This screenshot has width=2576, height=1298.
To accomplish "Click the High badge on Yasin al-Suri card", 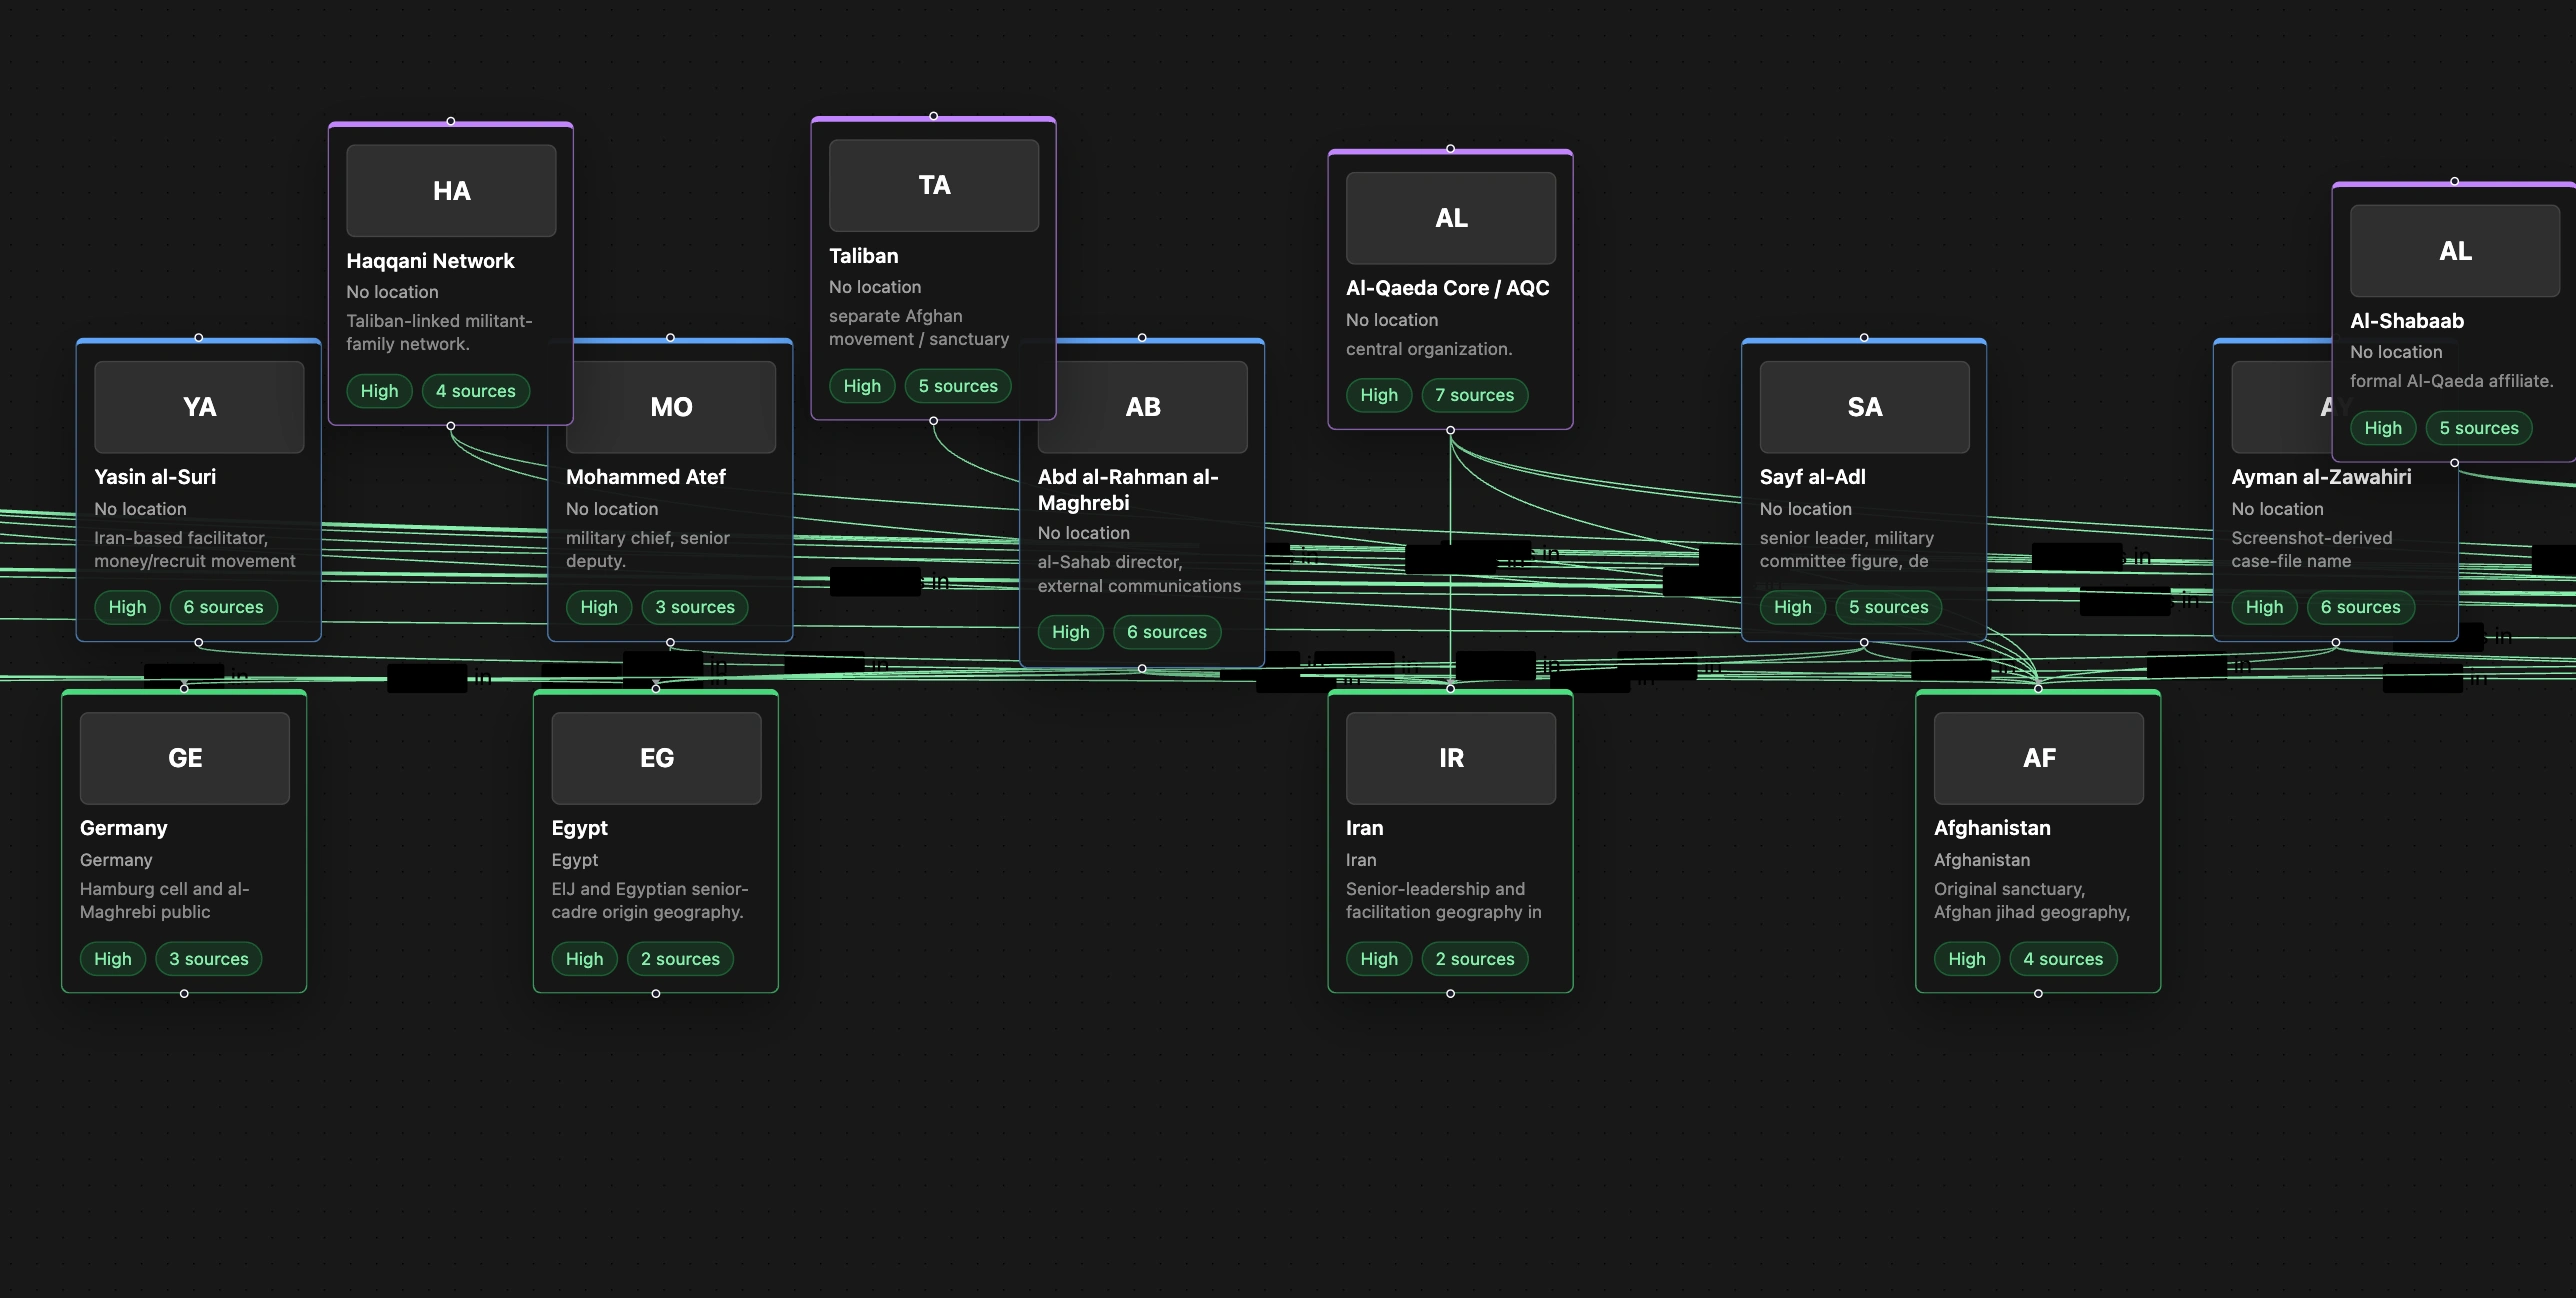I will (x=127, y=607).
